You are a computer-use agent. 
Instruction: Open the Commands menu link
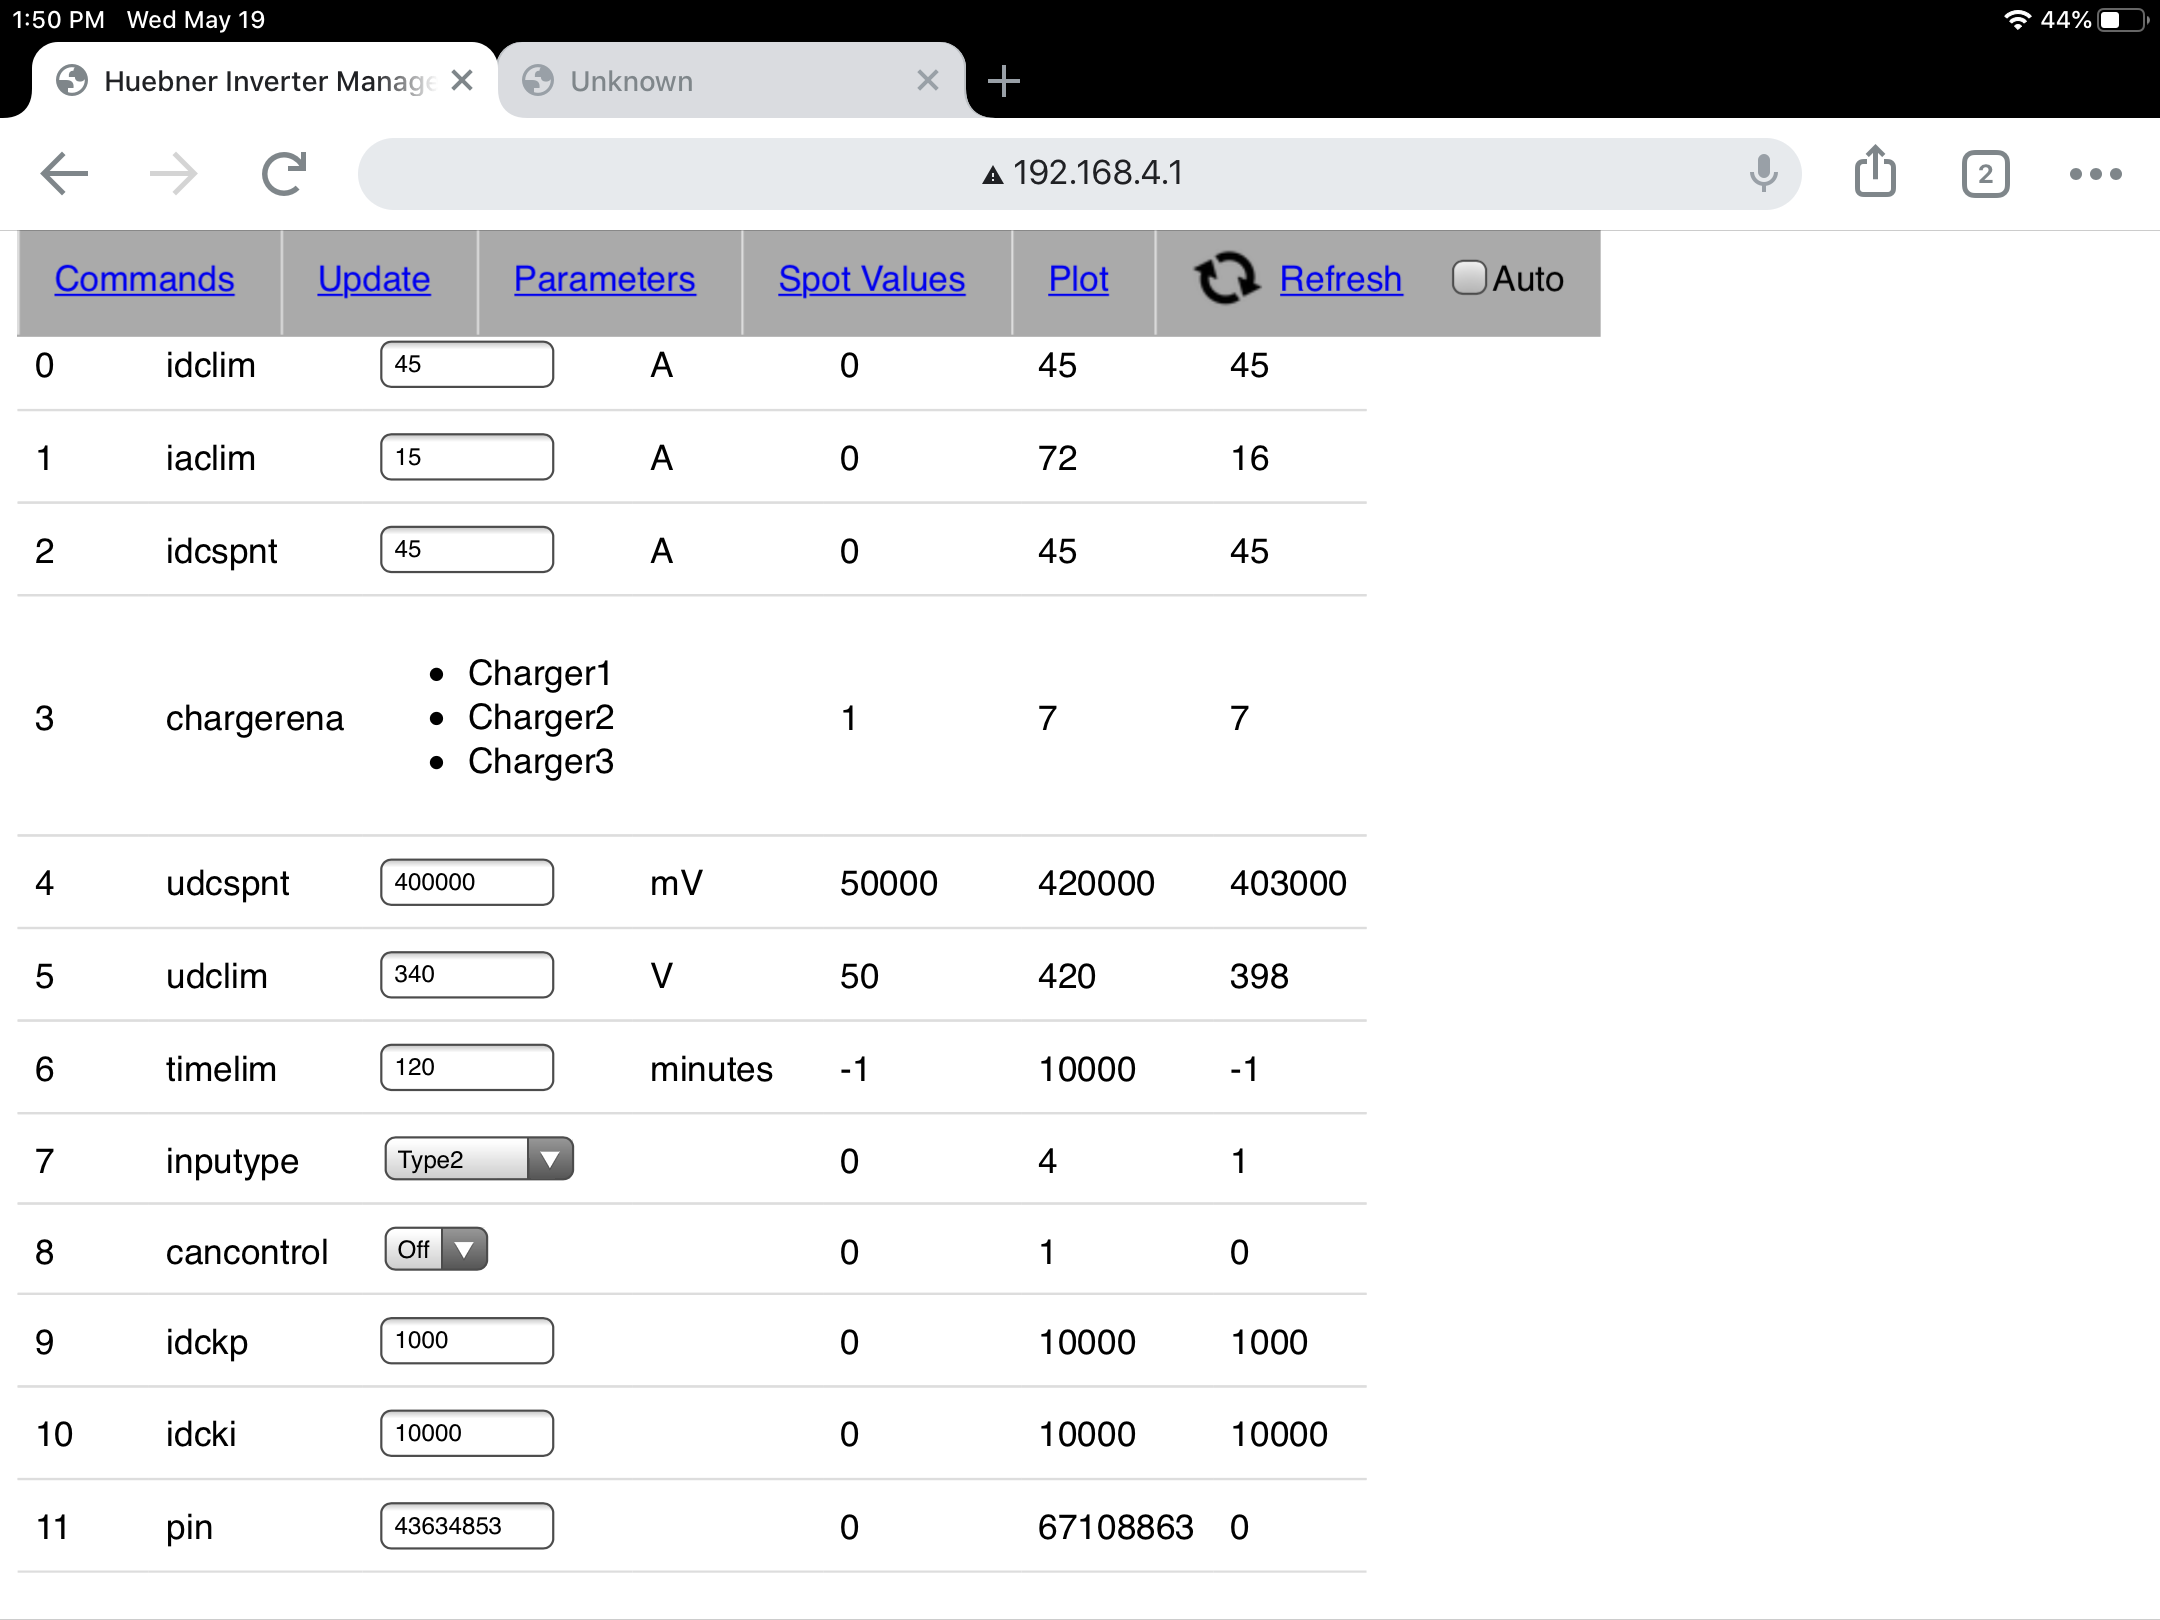[x=144, y=279]
